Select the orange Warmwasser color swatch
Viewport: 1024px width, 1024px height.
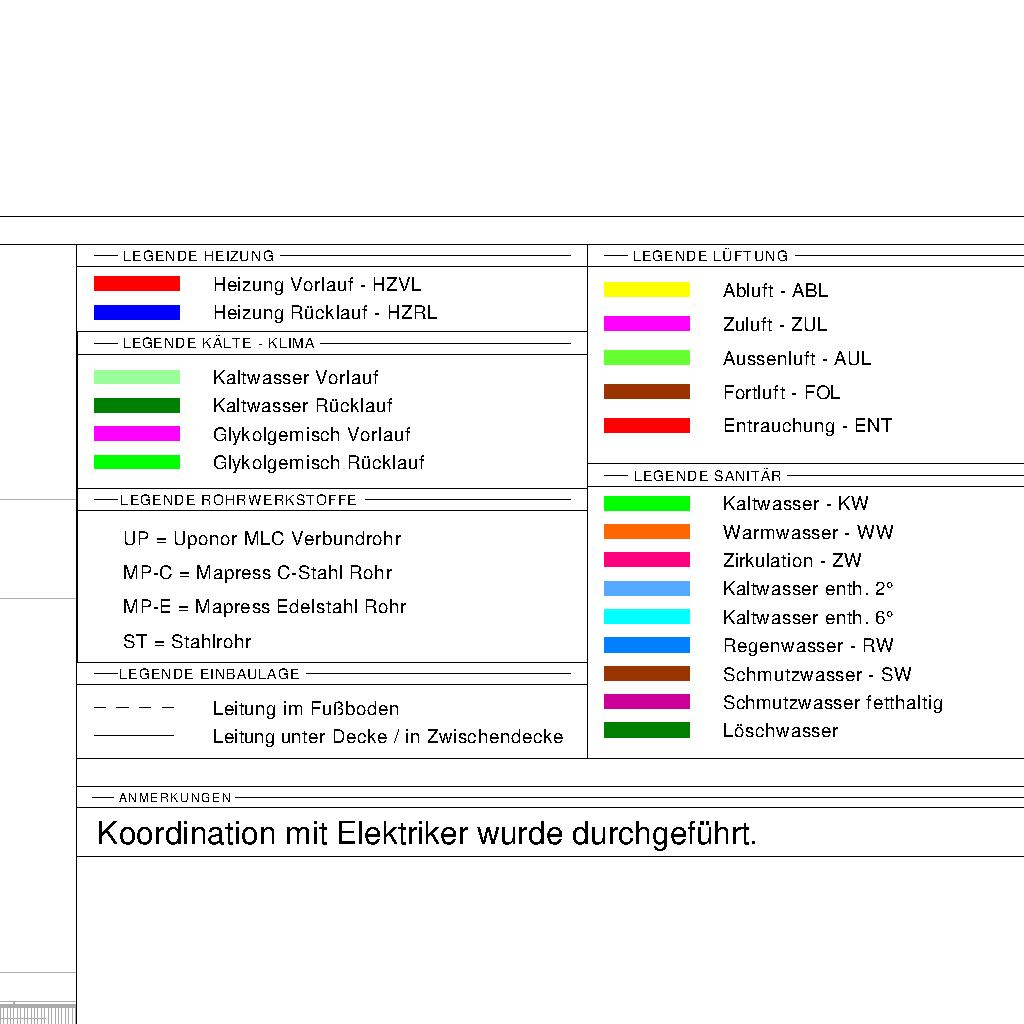[646, 532]
